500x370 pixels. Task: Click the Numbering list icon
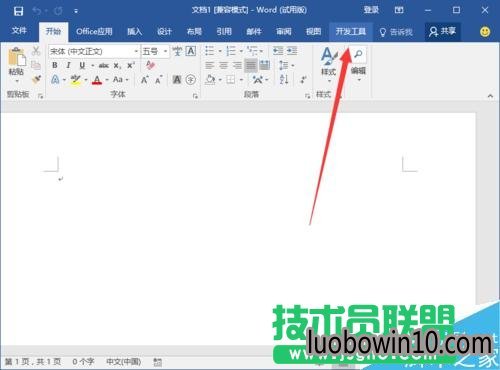pyautogui.click(x=231, y=51)
